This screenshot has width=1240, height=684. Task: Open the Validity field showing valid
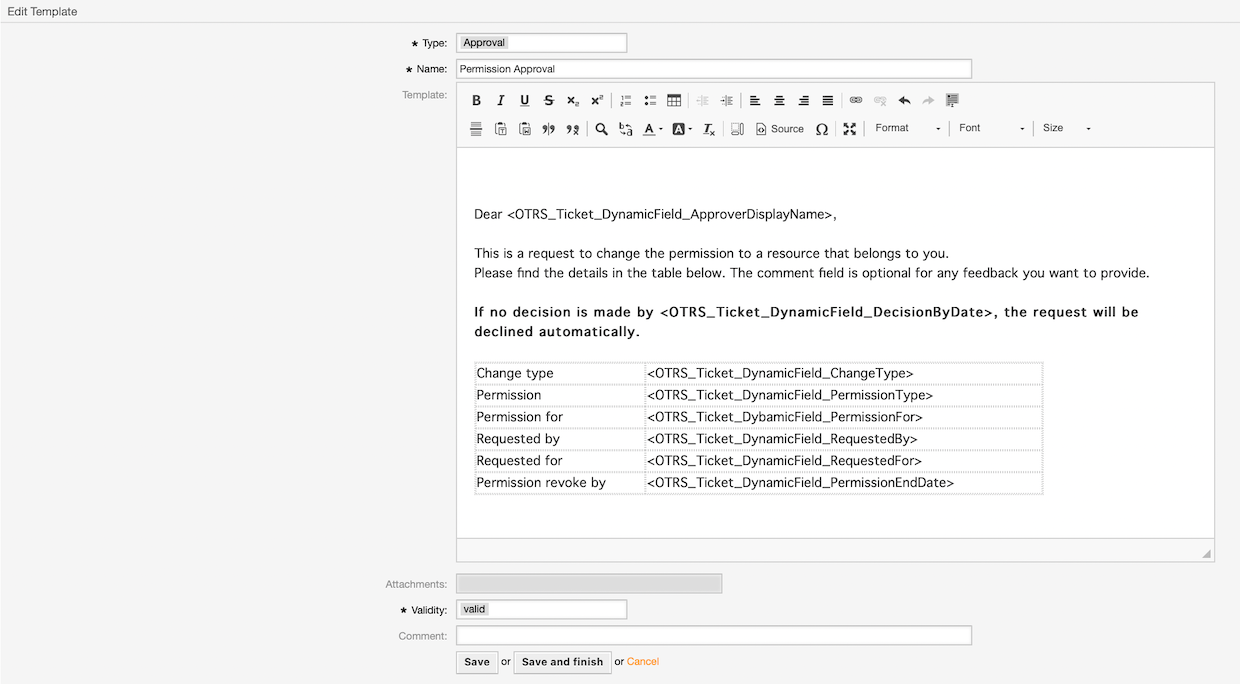click(541, 609)
